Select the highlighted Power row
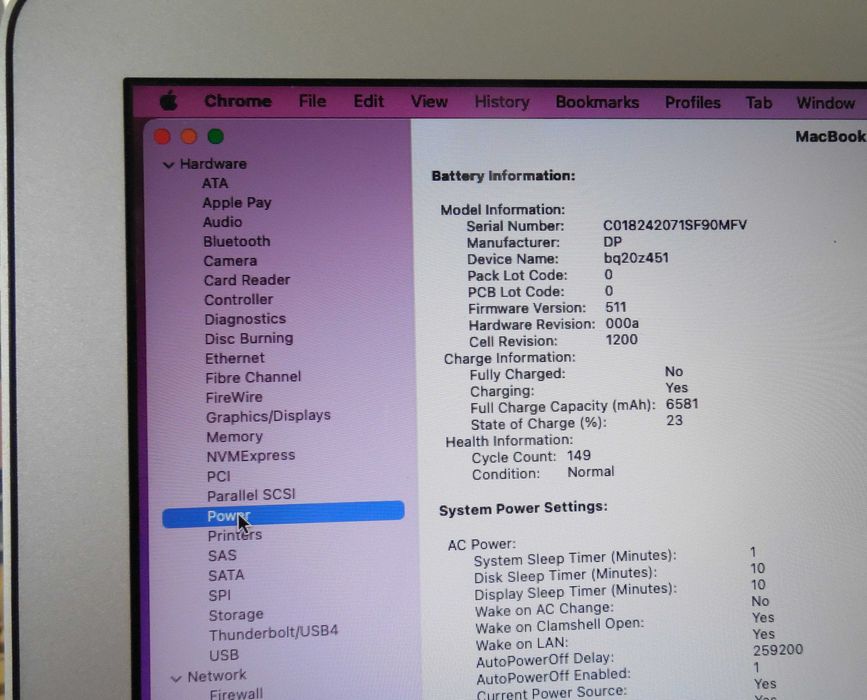Screen dimensions: 867x700 [283, 514]
